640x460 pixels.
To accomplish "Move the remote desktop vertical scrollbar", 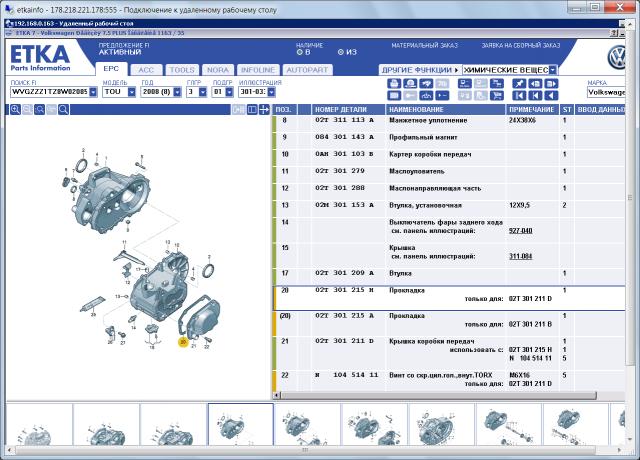I will [631, 198].
